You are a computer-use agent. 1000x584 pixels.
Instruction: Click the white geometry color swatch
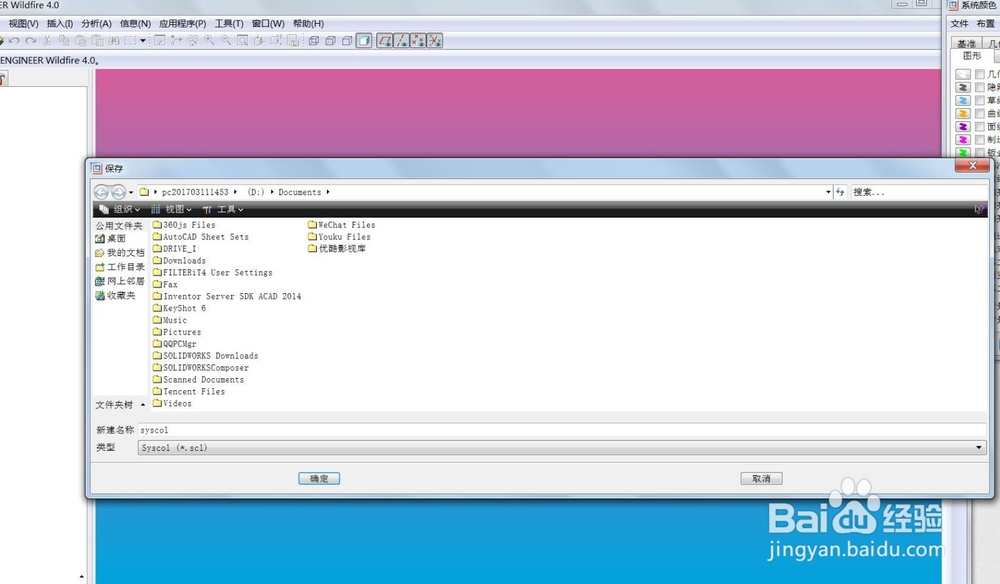963,75
